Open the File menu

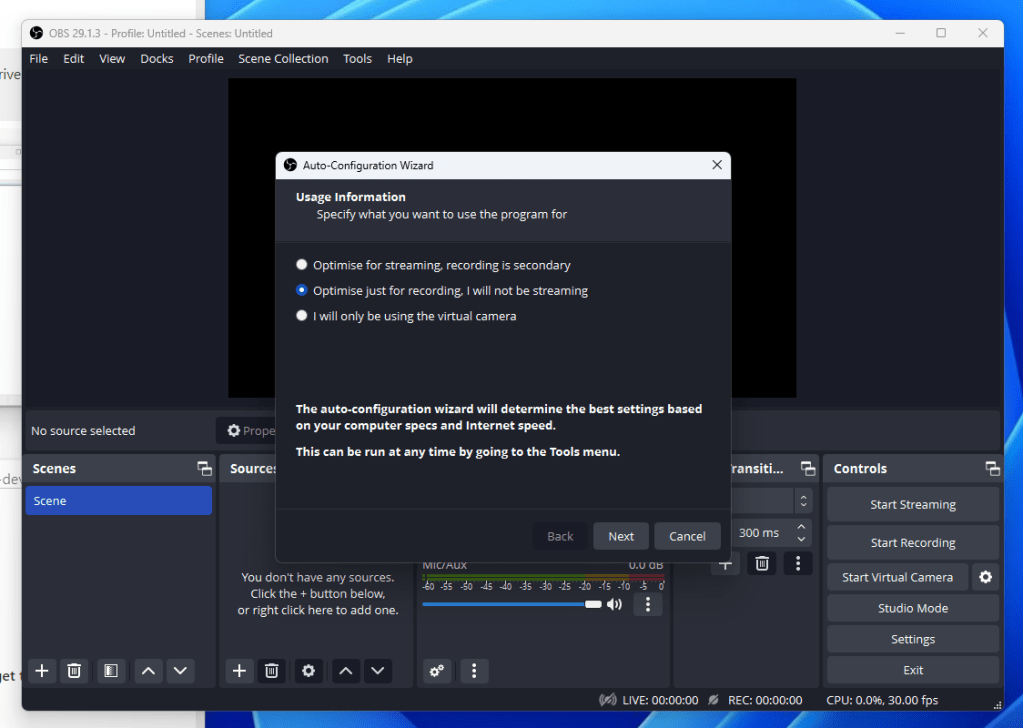coord(38,59)
